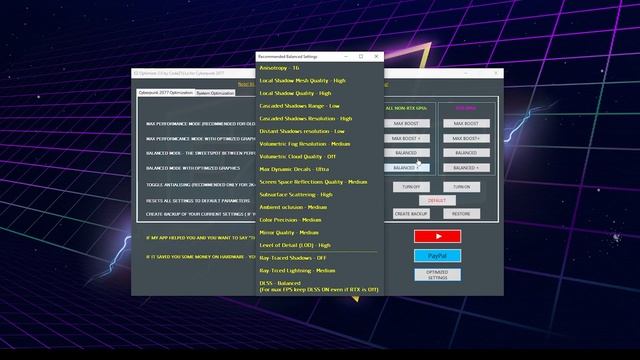Apply MAX BOOST+ in the RTX GPUs column
Viewport: 640px width, 360px height.
pyautogui.click(x=466, y=138)
